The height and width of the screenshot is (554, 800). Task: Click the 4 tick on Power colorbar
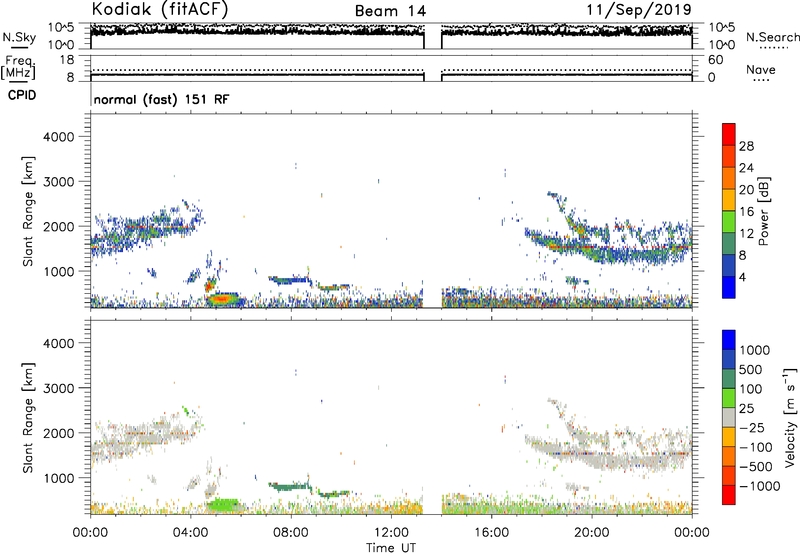click(742, 277)
